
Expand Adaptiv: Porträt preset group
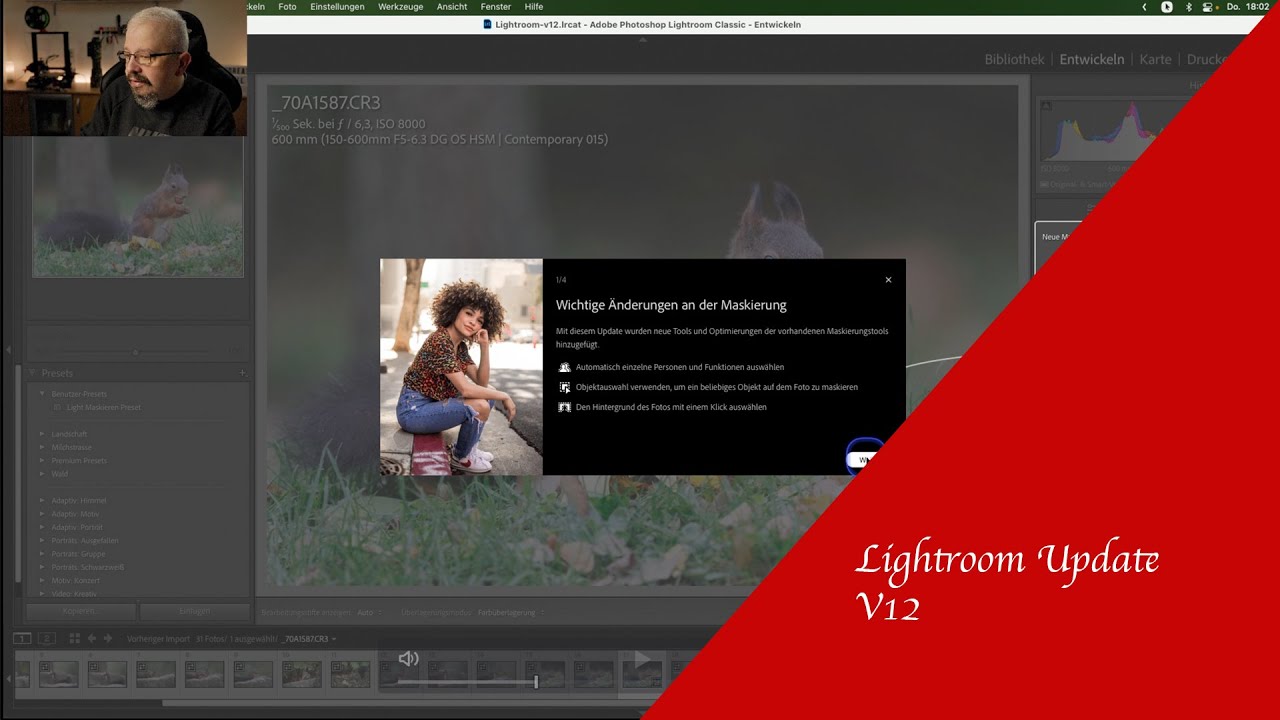tap(42, 527)
